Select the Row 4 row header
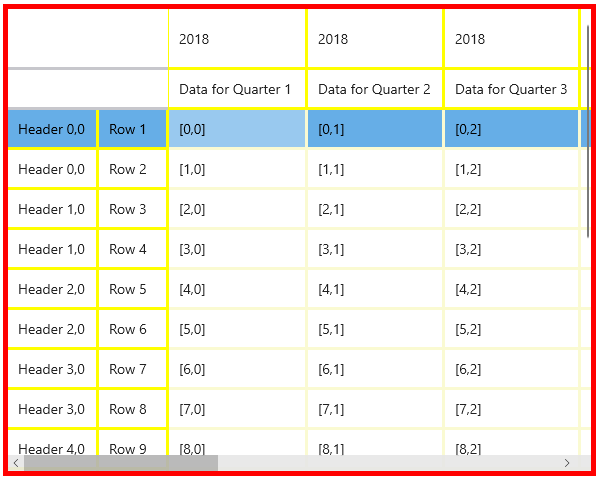Screen dimensions: 600x481 131,249
